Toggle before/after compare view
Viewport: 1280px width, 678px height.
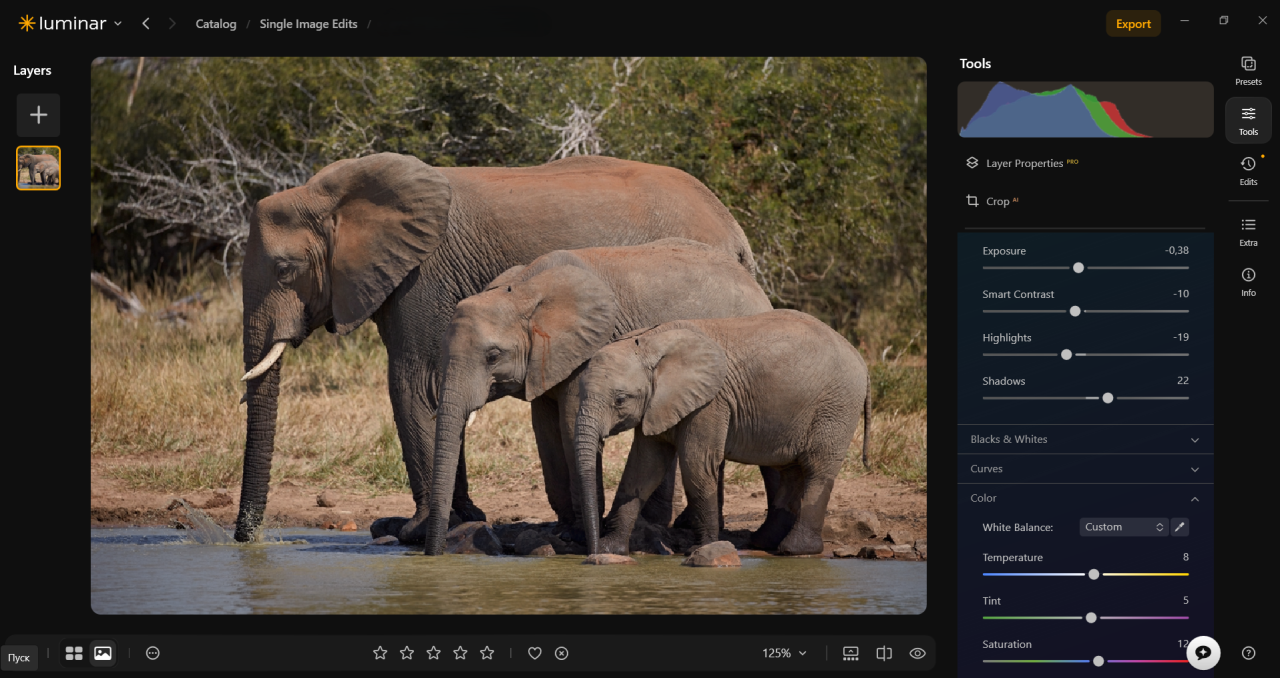click(884, 653)
